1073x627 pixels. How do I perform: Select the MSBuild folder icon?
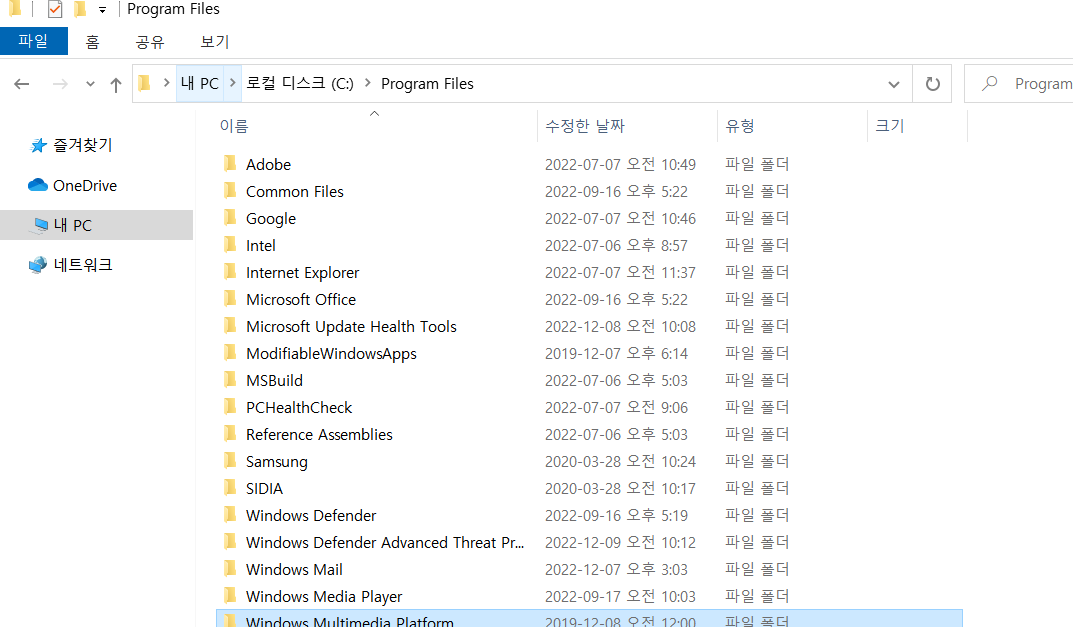(231, 380)
